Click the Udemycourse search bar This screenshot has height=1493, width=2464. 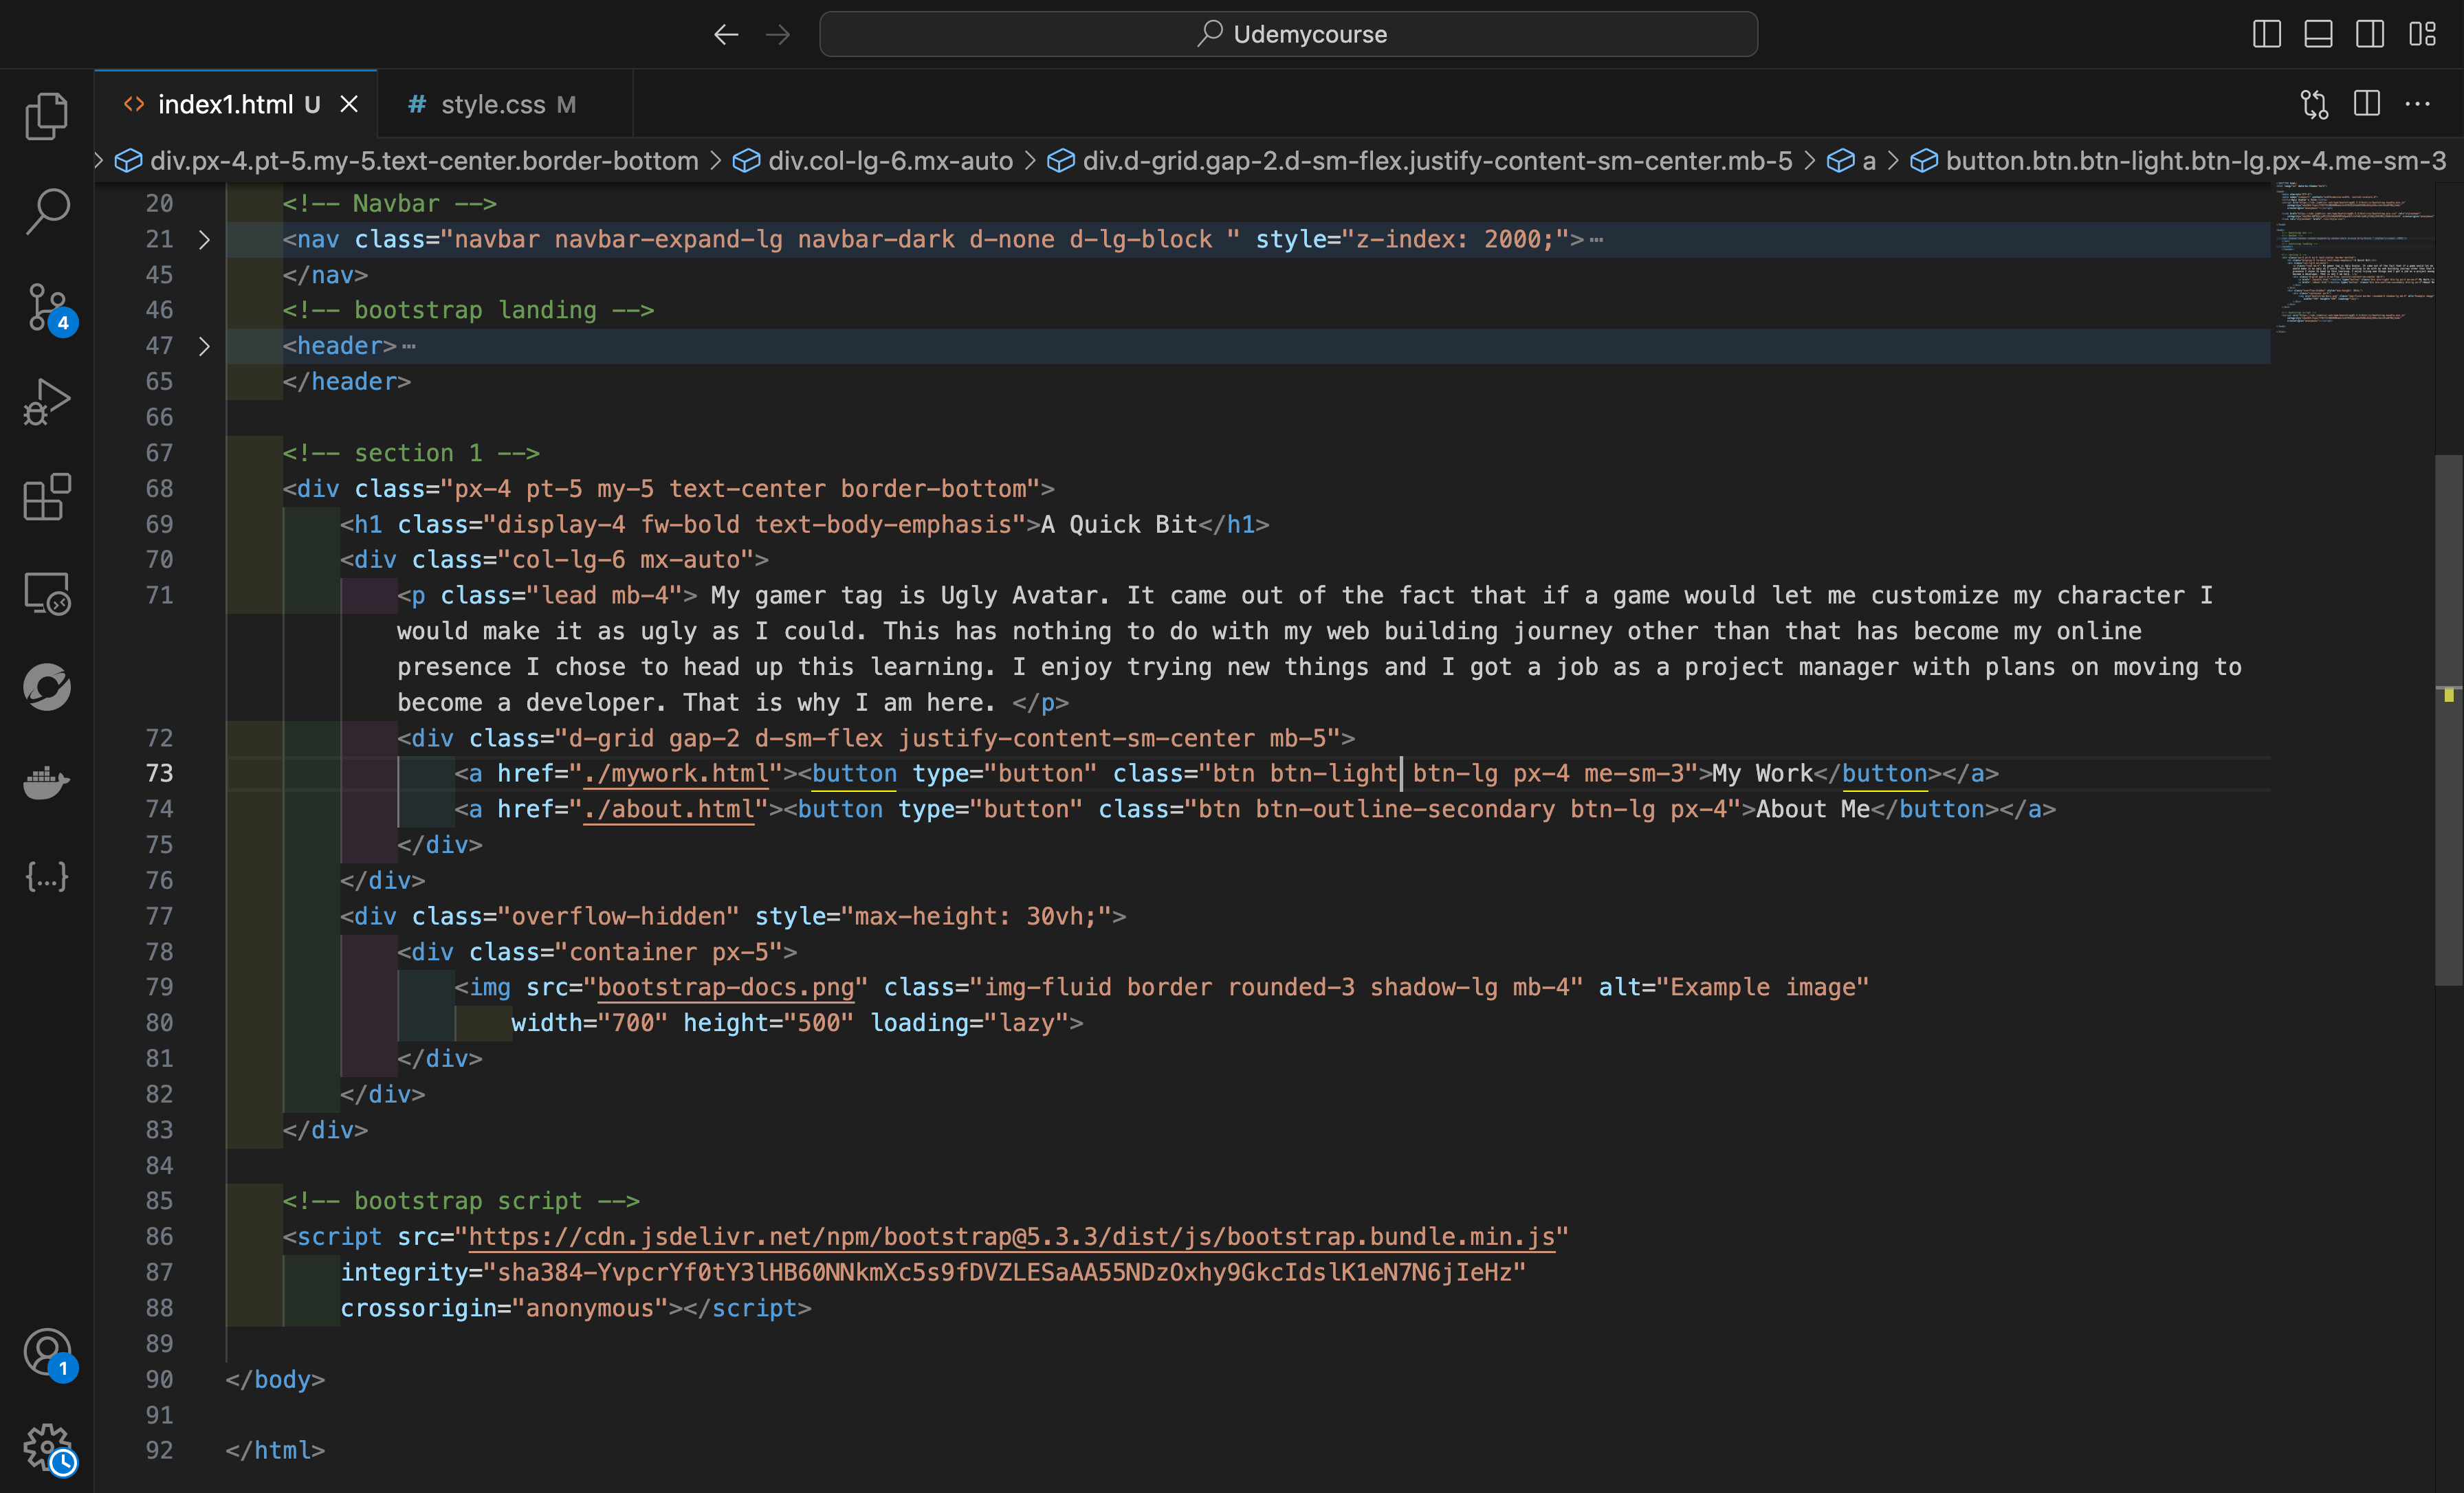click(1289, 33)
